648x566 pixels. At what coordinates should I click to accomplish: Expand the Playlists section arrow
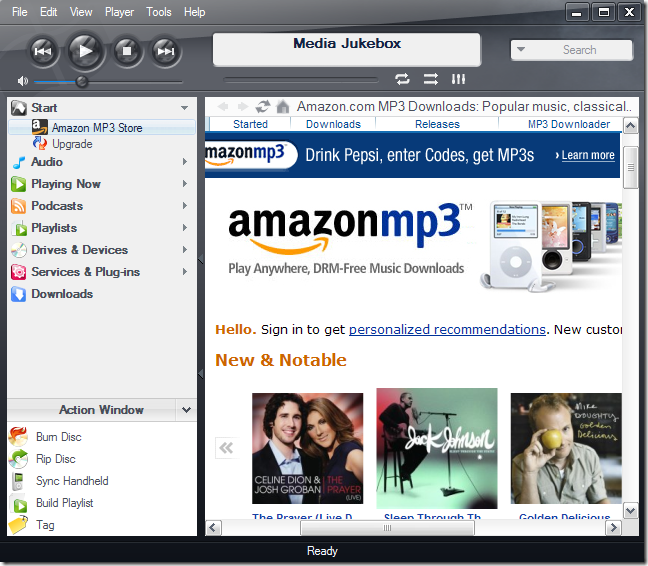coord(185,227)
